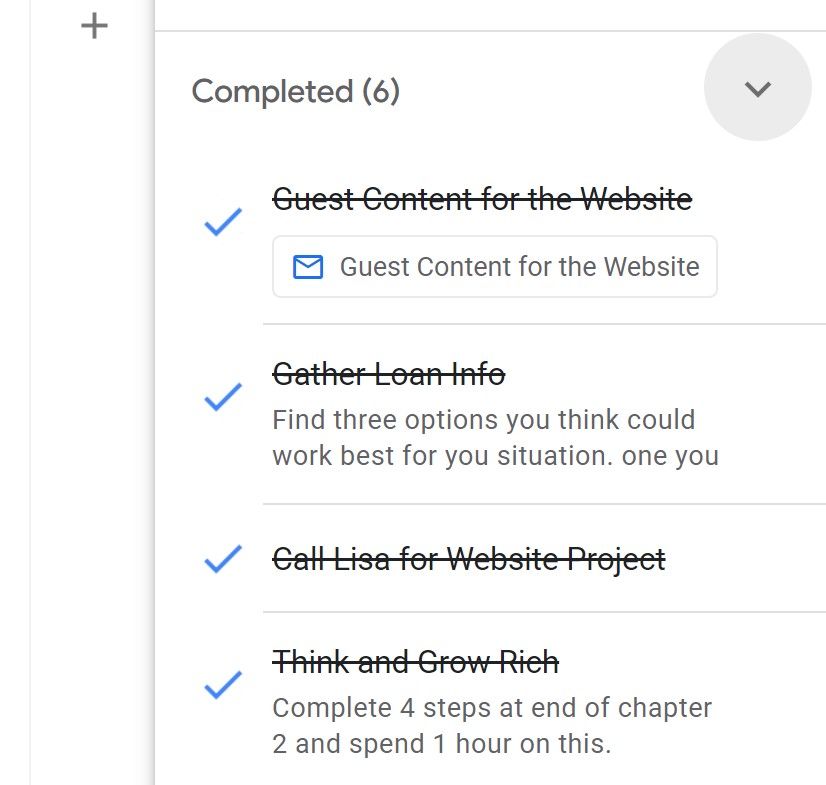Click the Complete 4 steps description text
The height and width of the screenshot is (785, 826).
[490, 728]
